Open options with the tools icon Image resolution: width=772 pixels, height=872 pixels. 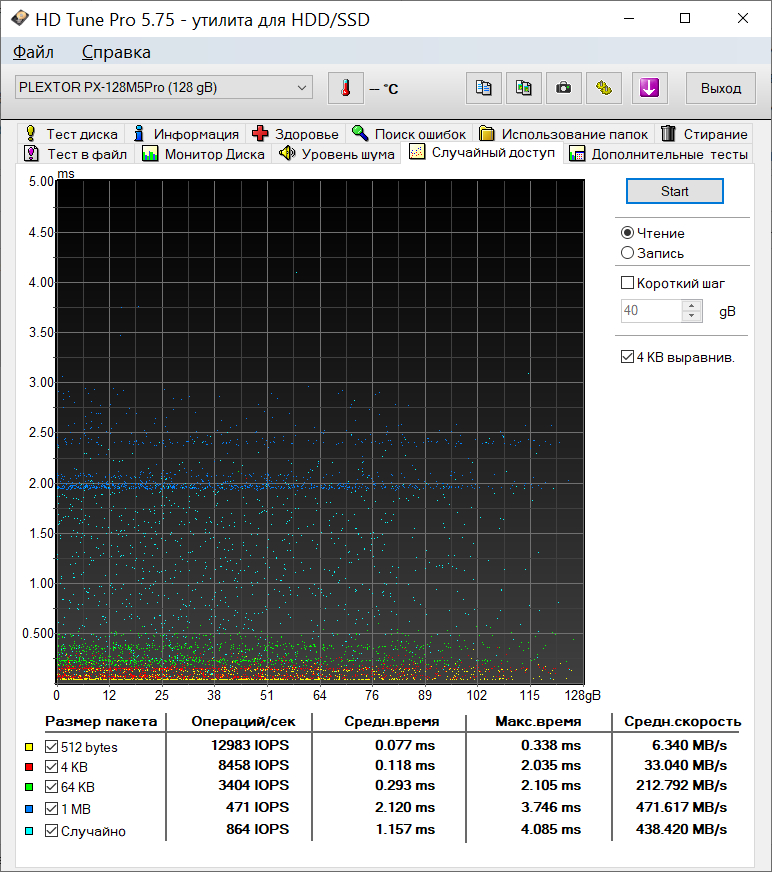(x=604, y=88)
